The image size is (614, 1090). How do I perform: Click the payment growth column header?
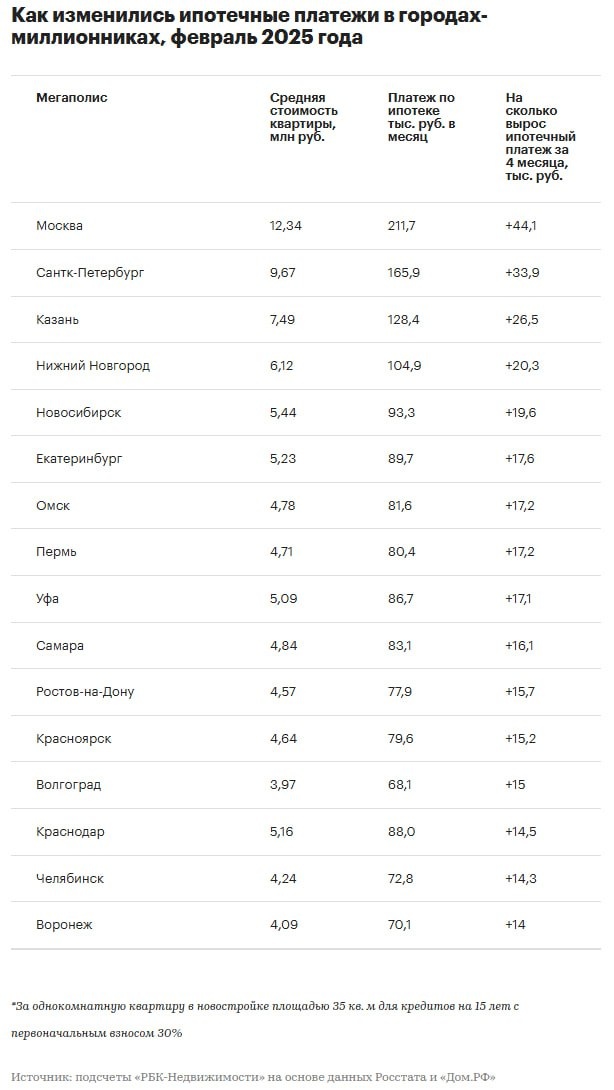[x=540, y=136]
